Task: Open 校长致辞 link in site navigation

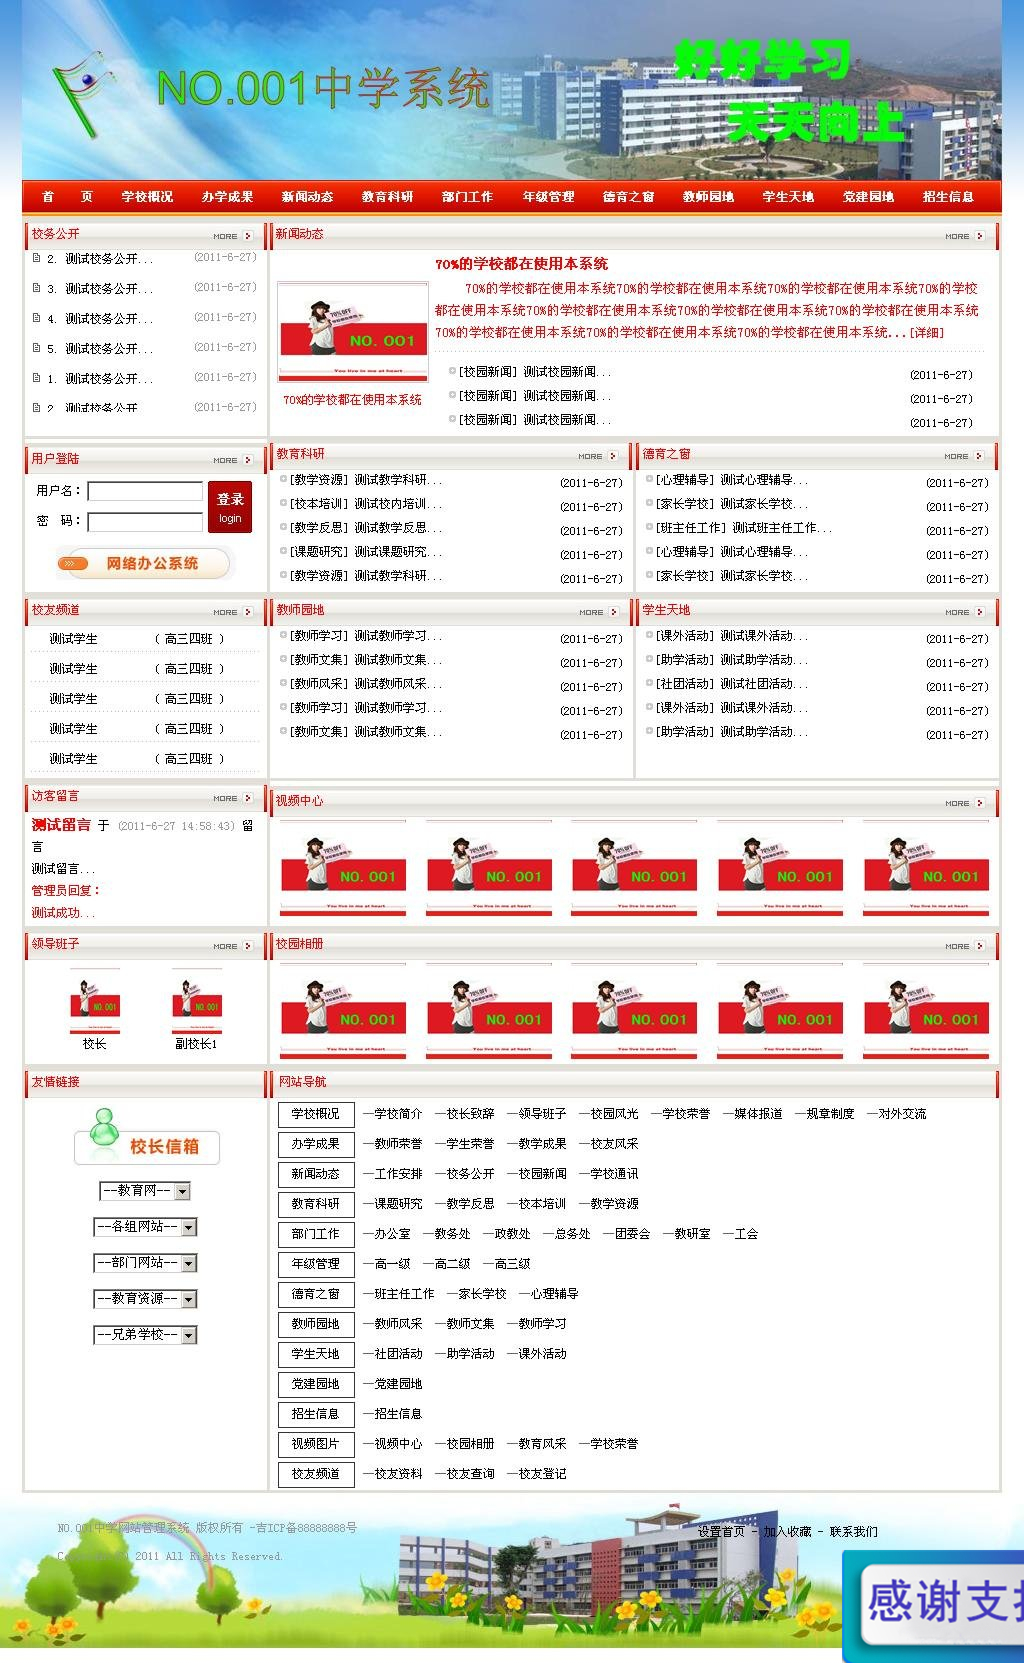Action: pos(470,1114)
